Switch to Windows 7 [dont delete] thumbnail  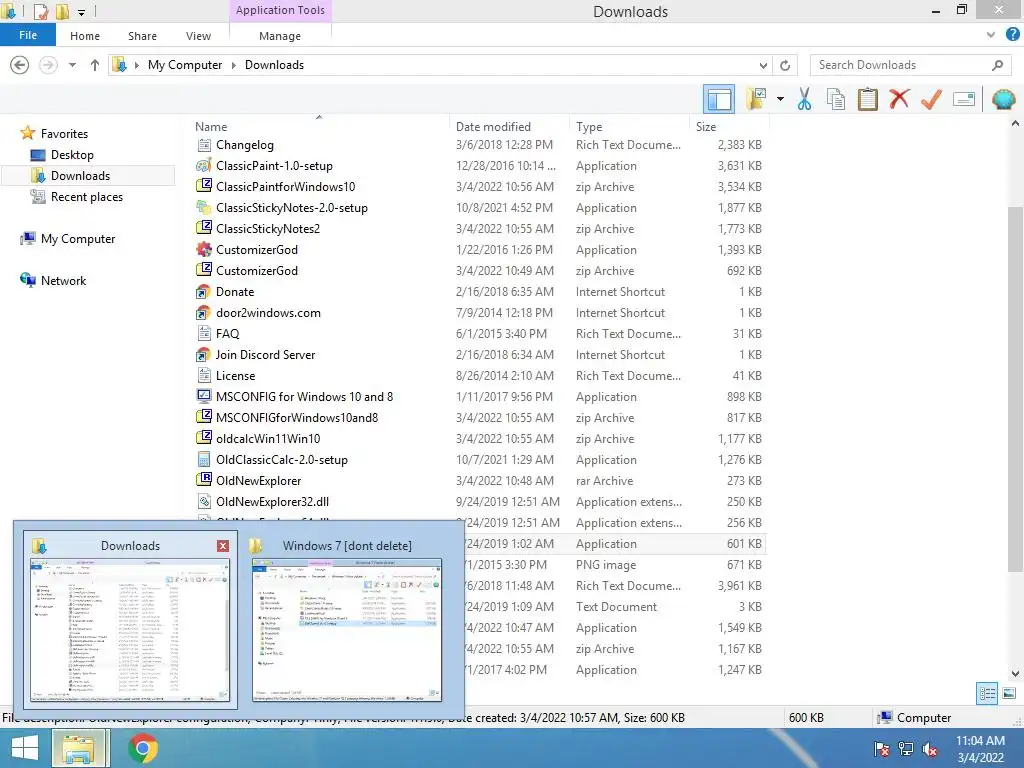pyautogui.click(x=347, y=630)
